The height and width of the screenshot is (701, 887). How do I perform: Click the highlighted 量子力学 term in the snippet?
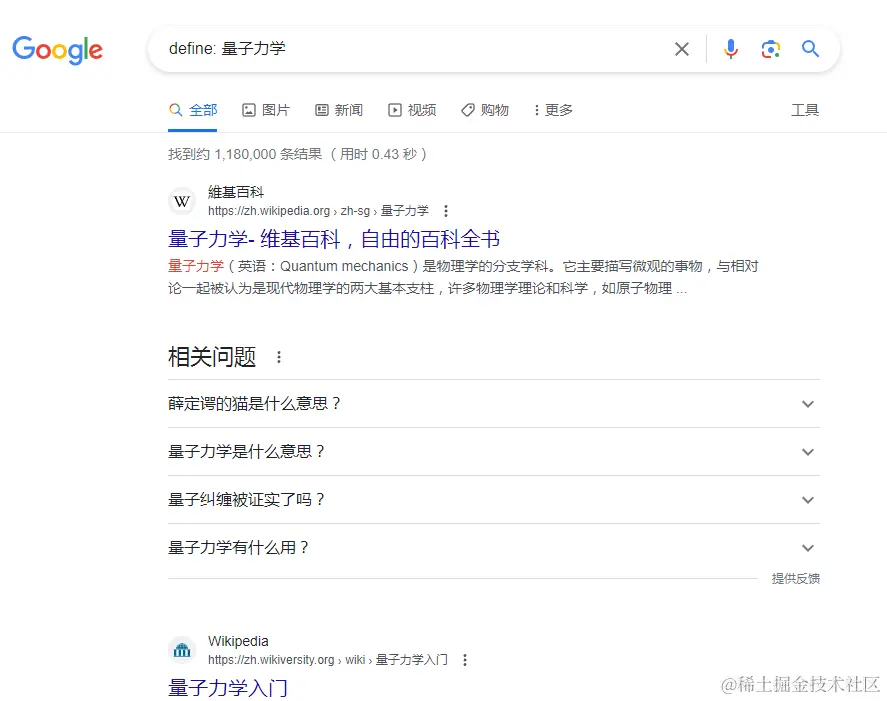click(x=196, y=266)
